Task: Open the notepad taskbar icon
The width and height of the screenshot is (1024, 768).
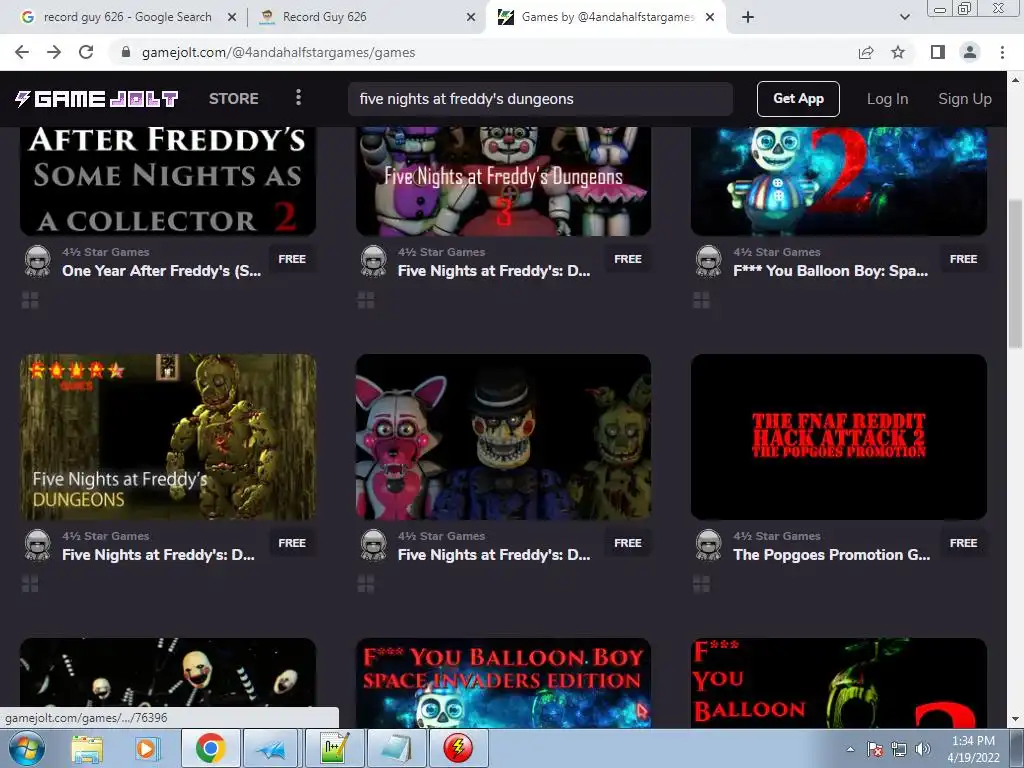Action: coord(397,748)
